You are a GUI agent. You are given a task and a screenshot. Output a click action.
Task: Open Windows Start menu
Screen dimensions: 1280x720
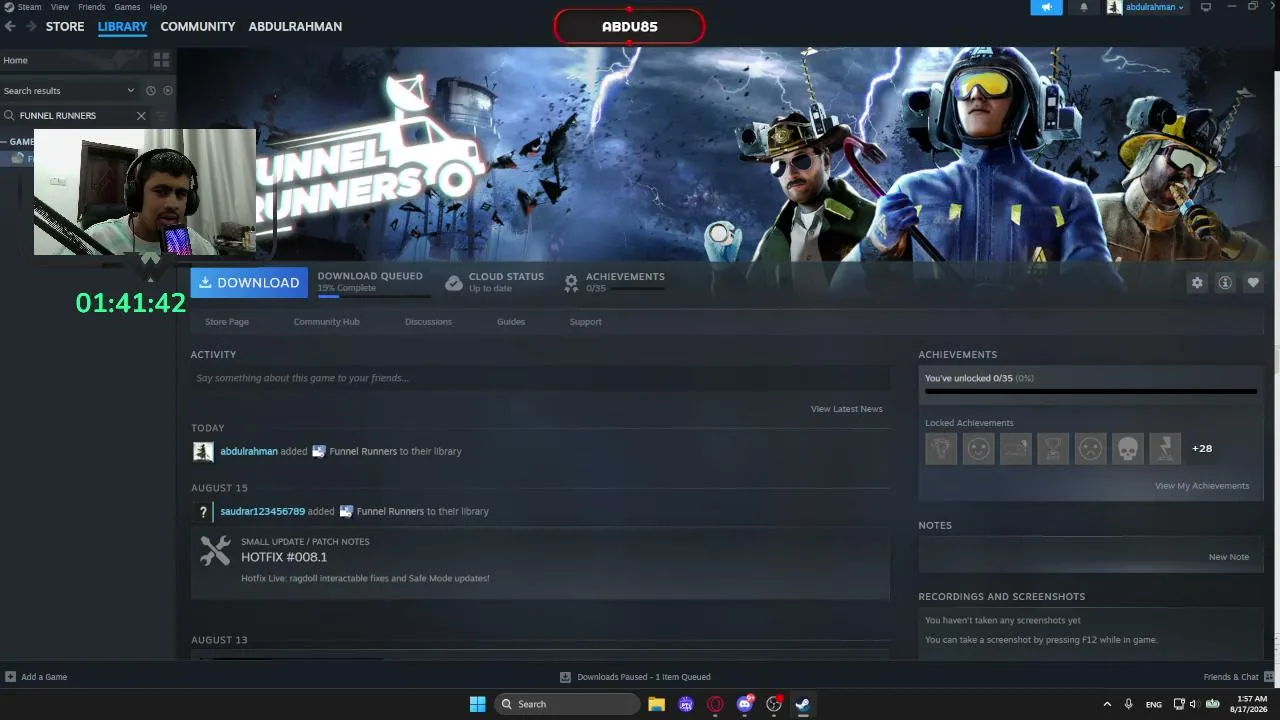pyautogui.click(x=478, y=704)
